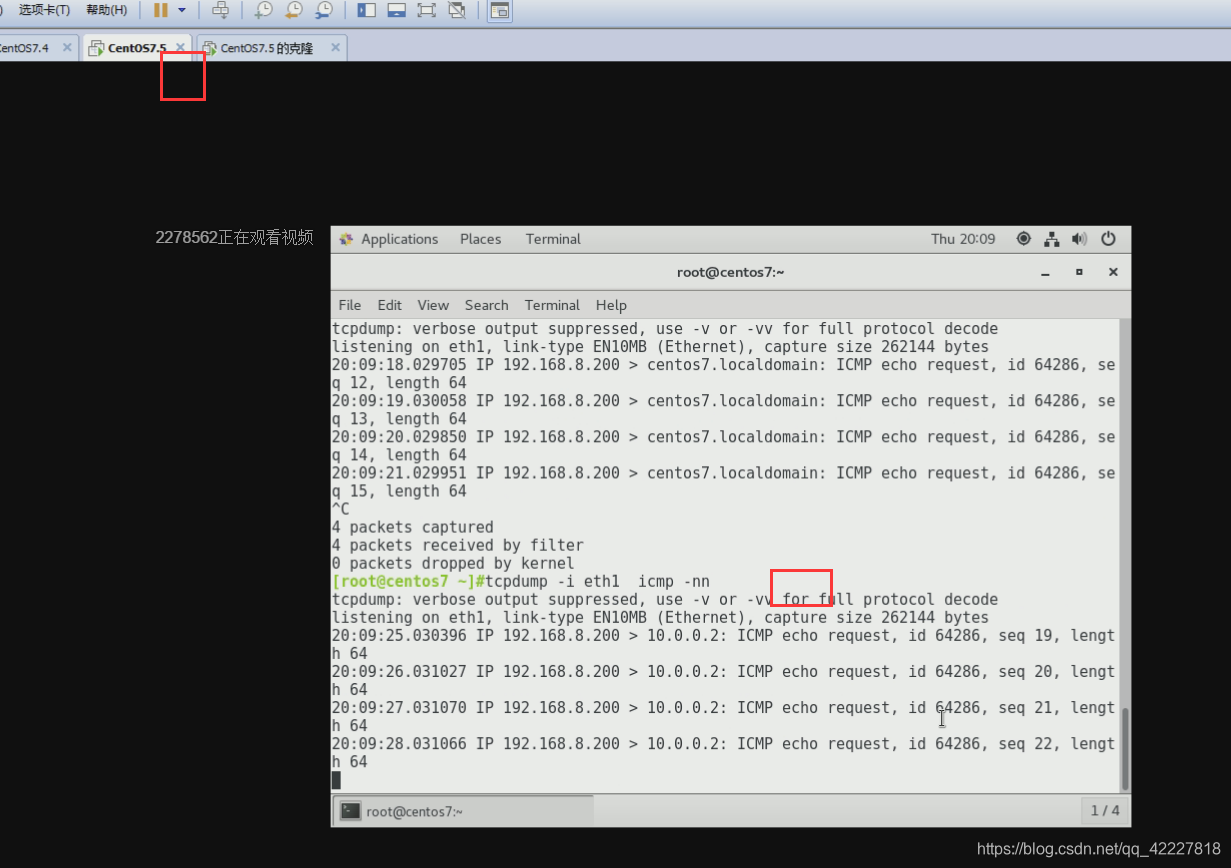Viewport: 1231px width, 868px height.
Task: Open the 选项卡(T) menu
Action: click(x=44, y=10)
